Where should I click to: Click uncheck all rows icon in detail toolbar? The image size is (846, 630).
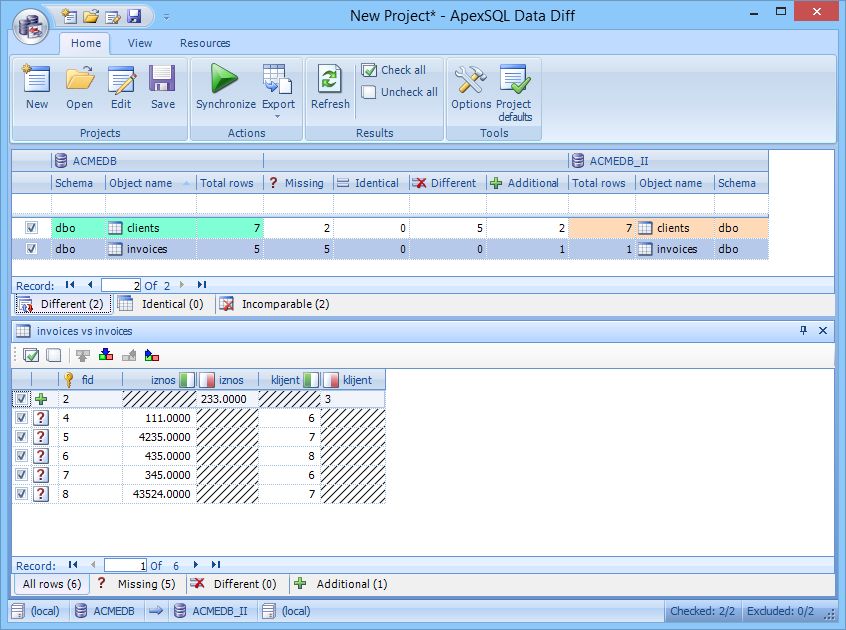pos(53,355)
